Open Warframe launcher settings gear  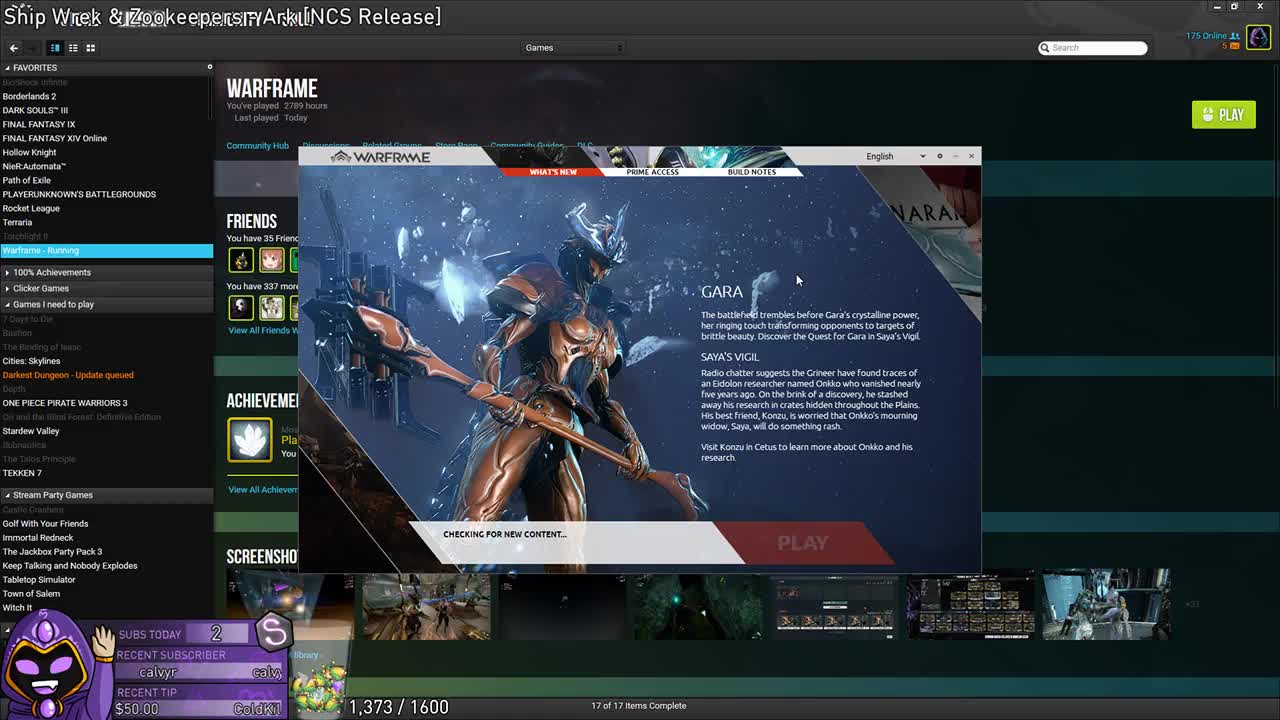click(939, 156)
